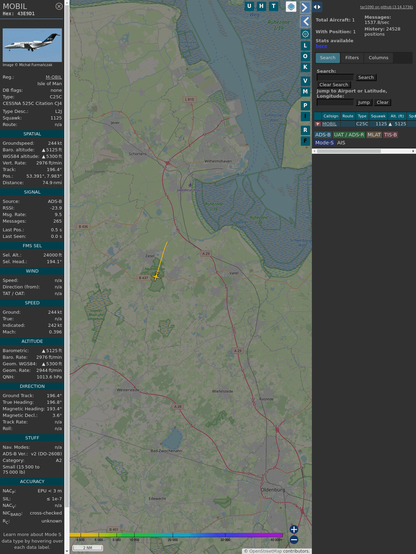Click the H button on the map toolbar
416x554 pixels.
(x=262, y=6)
